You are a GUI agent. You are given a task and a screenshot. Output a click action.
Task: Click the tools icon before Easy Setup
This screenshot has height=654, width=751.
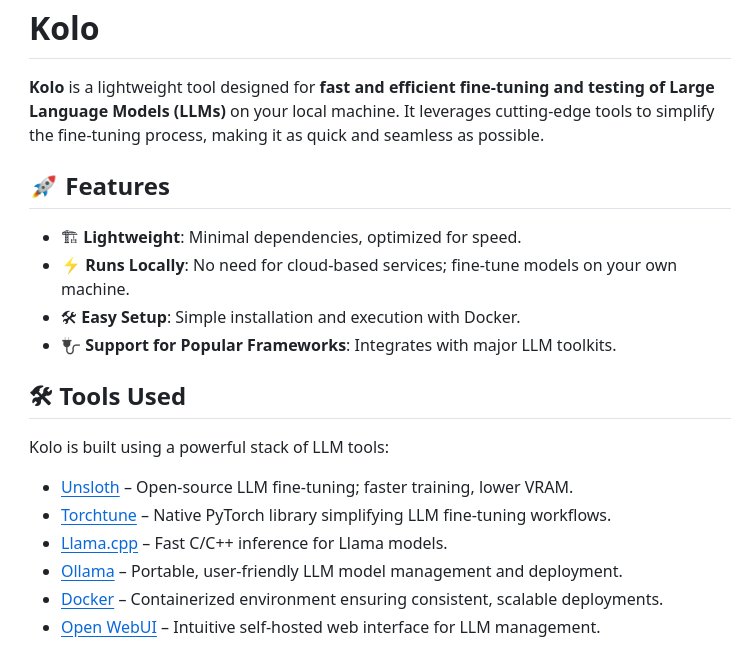point(69,317)
